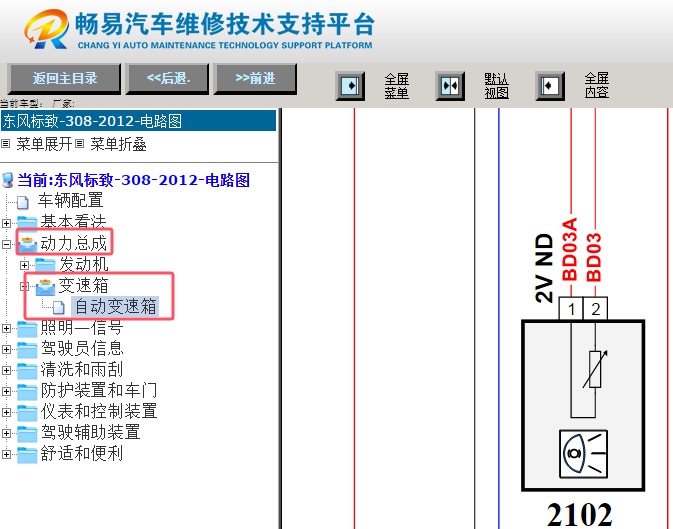Select the 清洗和雨刮 tree label
Image resolution: width=673 pixels, height=529 pixels.
point(82,369)
